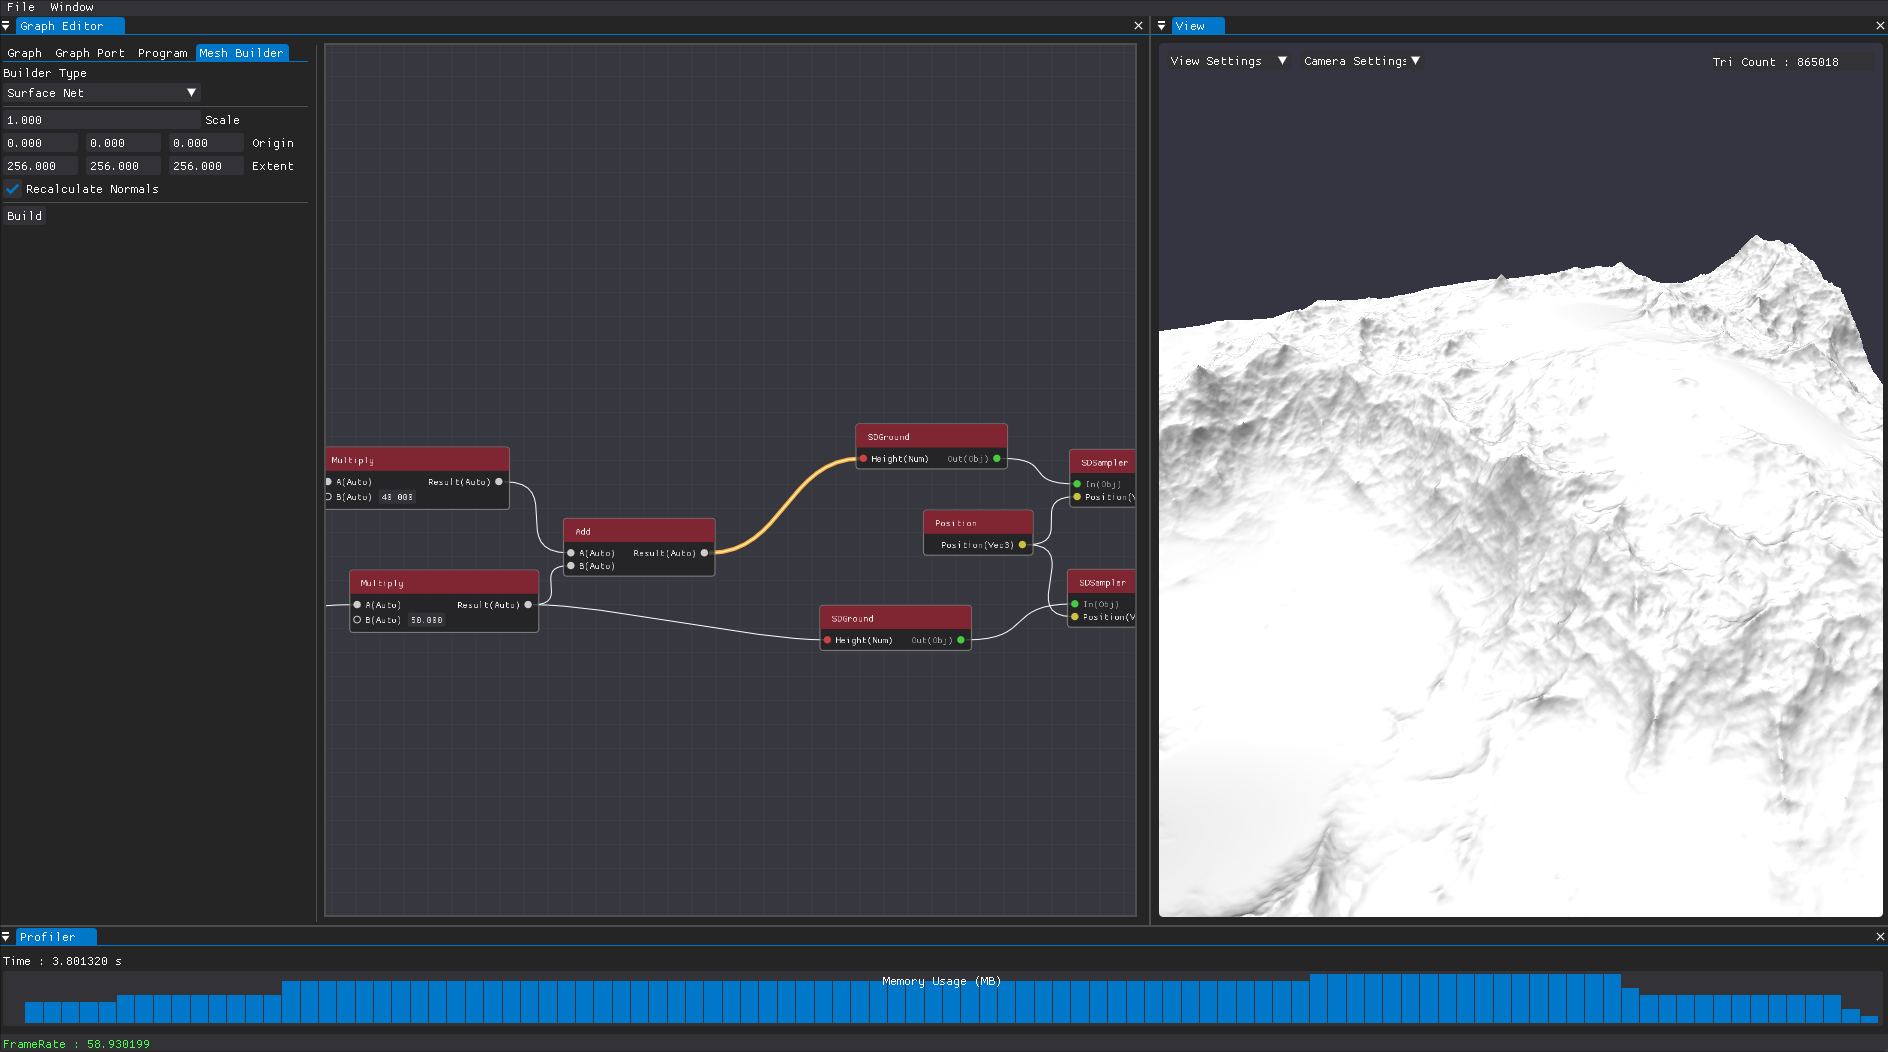Switch to the Graph Port tab
The height and width of the screenshot is (1052, 1888).
[x=90, y=53]
